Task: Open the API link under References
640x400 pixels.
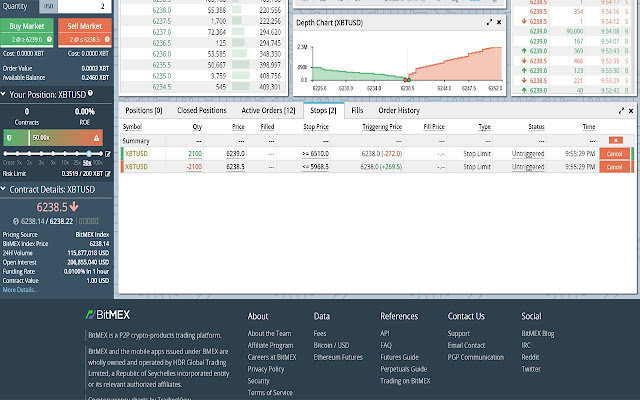Action: point(384,333)
